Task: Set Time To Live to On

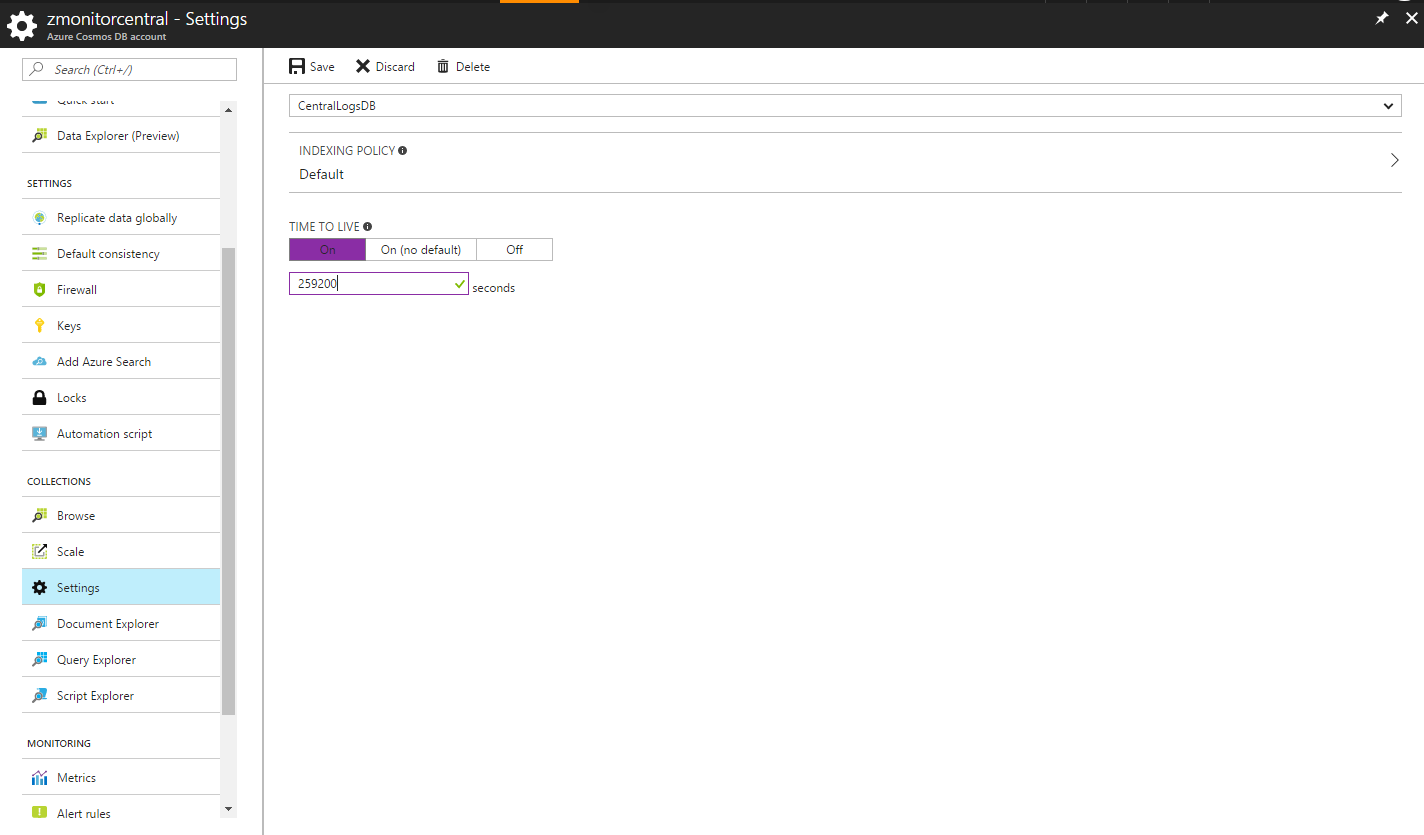Action: click(x=327, y=250)
